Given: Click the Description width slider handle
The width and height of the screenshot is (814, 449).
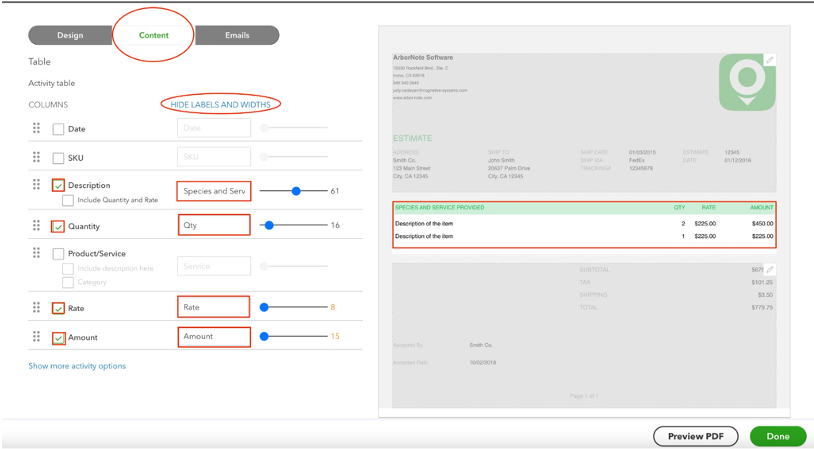Looking at the screenshot, I should click(296, 191).
